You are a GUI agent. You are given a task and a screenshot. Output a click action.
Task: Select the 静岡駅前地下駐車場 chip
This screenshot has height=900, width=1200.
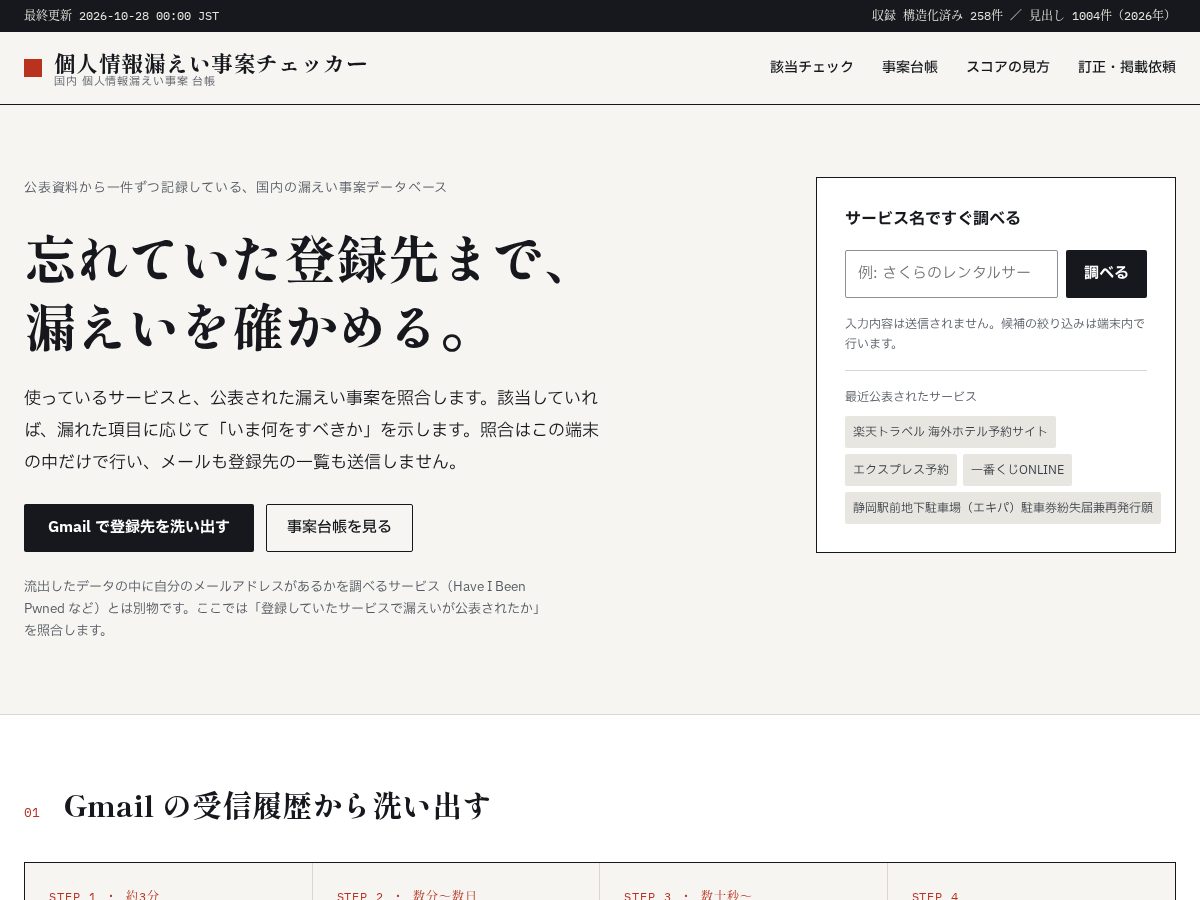click(1003, 508)
